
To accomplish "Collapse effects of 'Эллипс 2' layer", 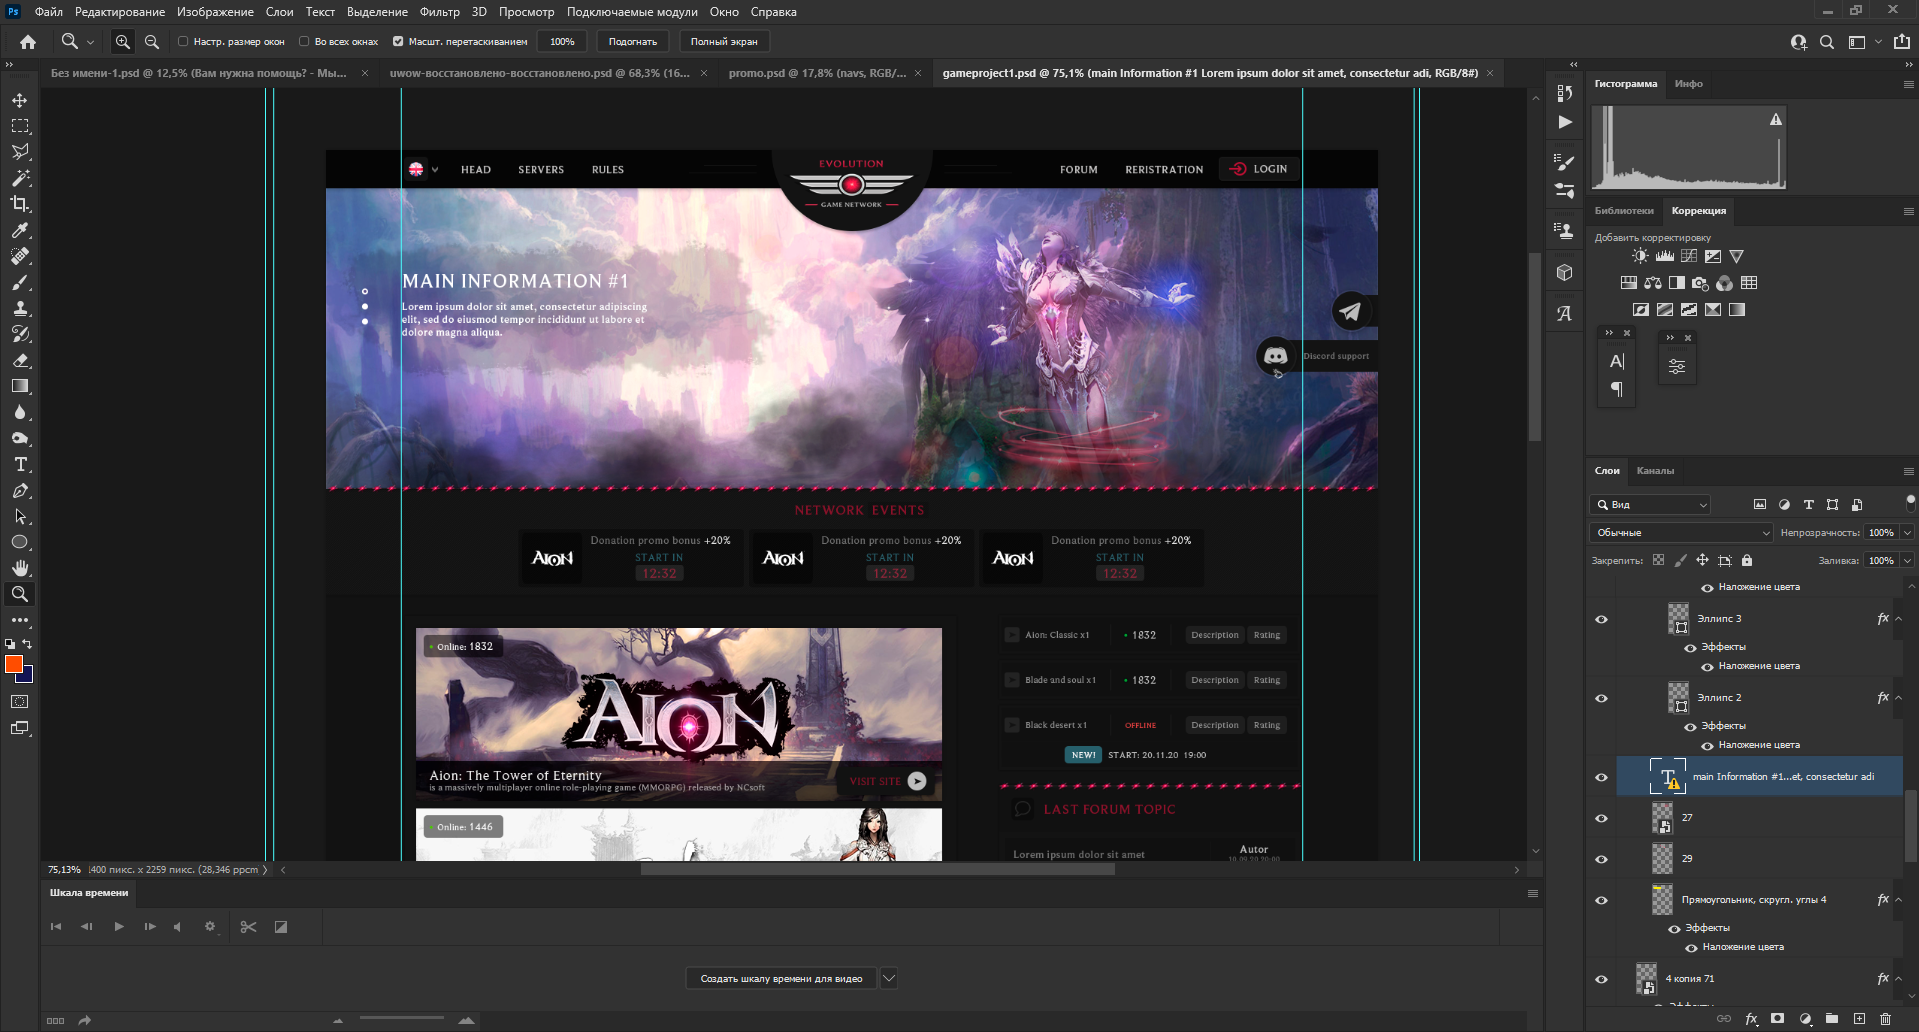I will coord(1899,698).
